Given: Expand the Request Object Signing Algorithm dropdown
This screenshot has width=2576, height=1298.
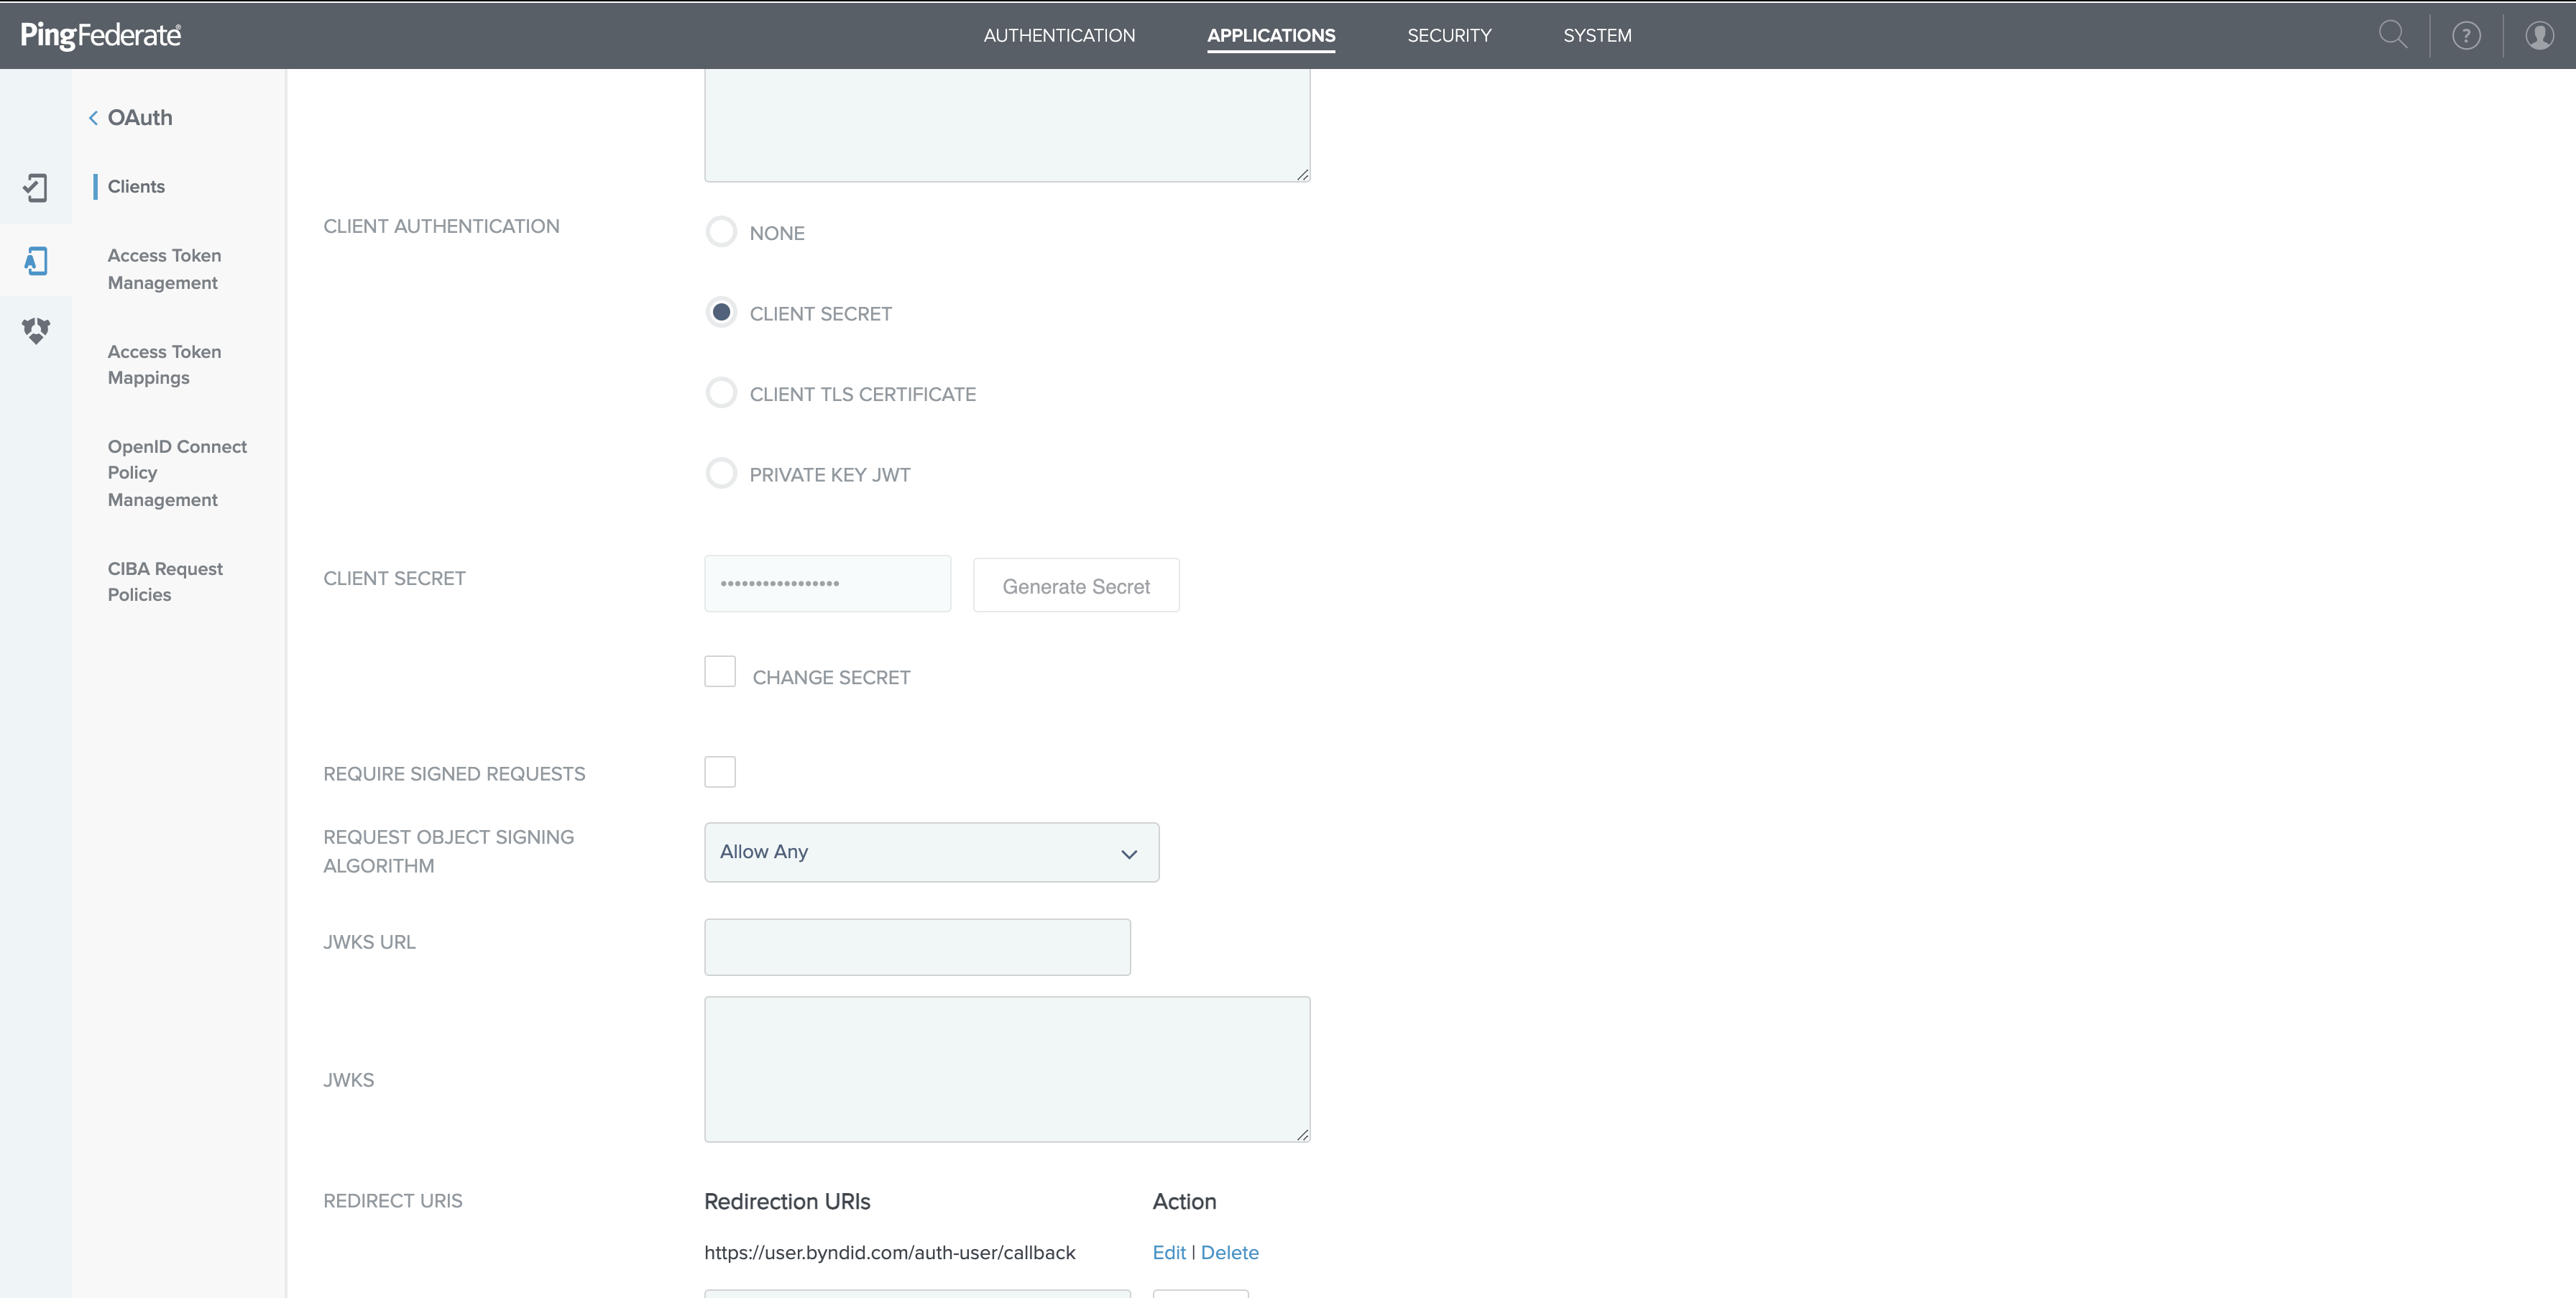Looking at the screenshot, I should (x=931, y=852).
